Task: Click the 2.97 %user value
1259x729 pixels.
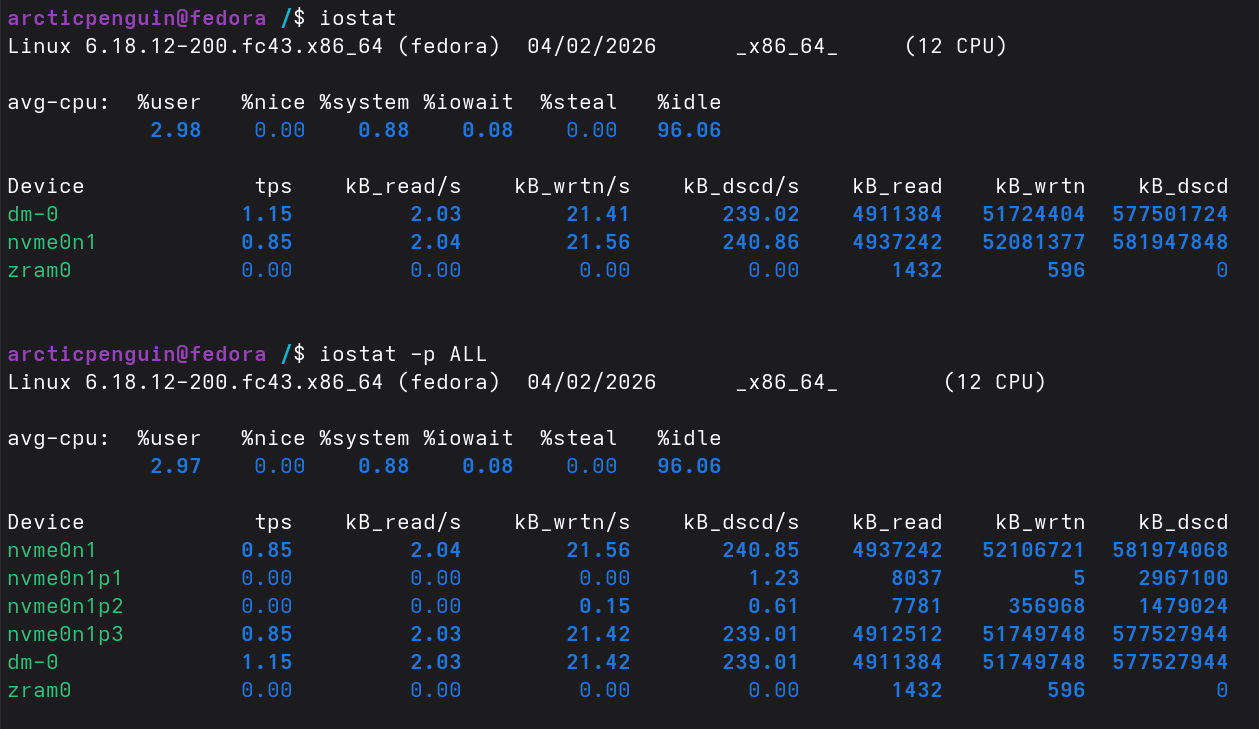Action: 176,466
